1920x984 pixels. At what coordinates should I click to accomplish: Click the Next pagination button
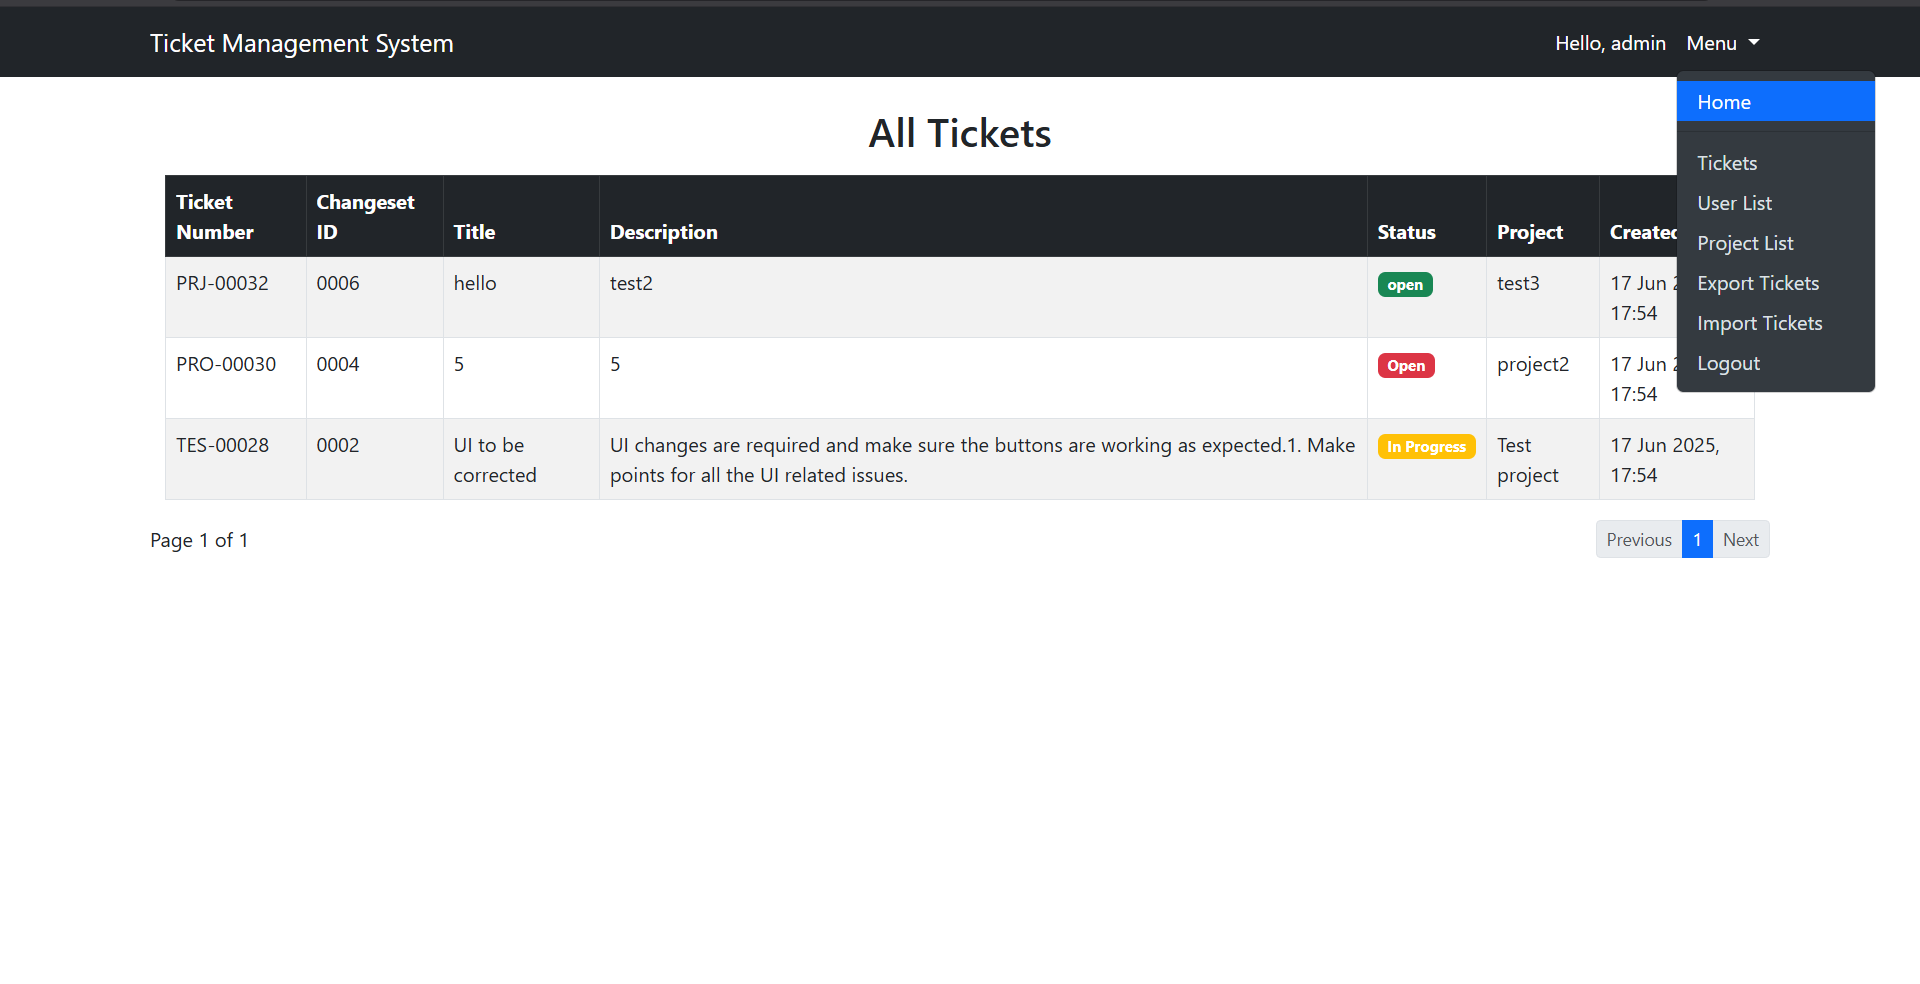(x=1740, y=538)
